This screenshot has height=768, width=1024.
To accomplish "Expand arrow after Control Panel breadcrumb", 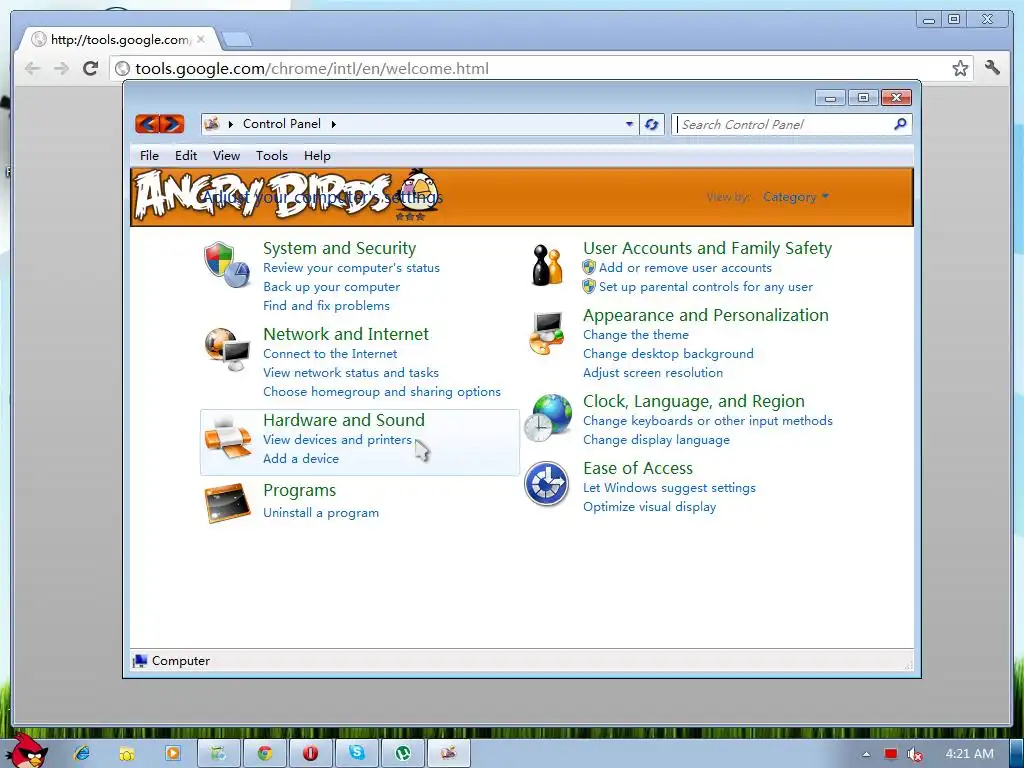I will point(334,124).
